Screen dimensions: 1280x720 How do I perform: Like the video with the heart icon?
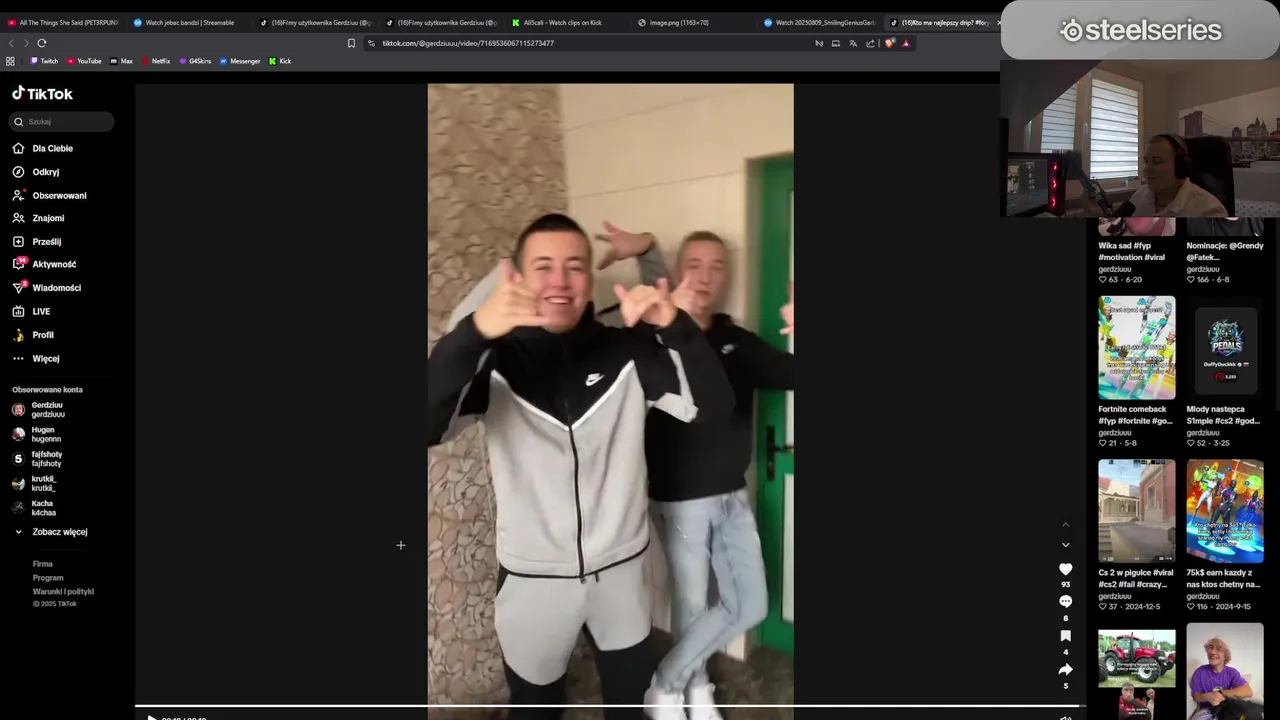click(1065, 569)
